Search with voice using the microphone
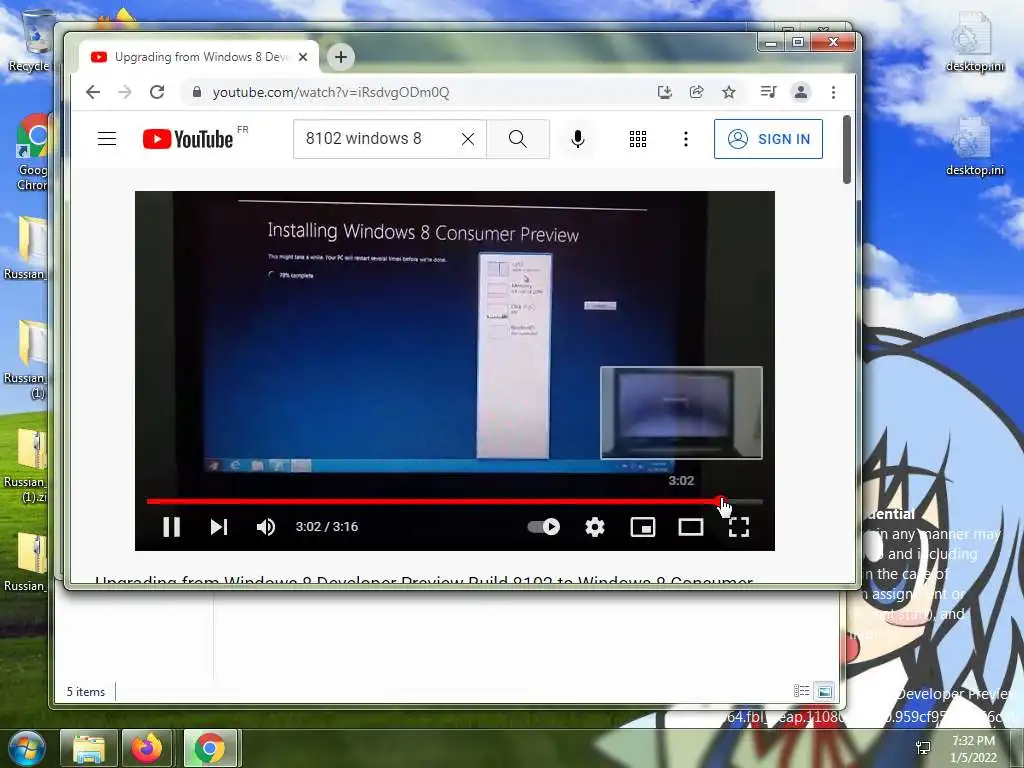 (x=578, y=138)
